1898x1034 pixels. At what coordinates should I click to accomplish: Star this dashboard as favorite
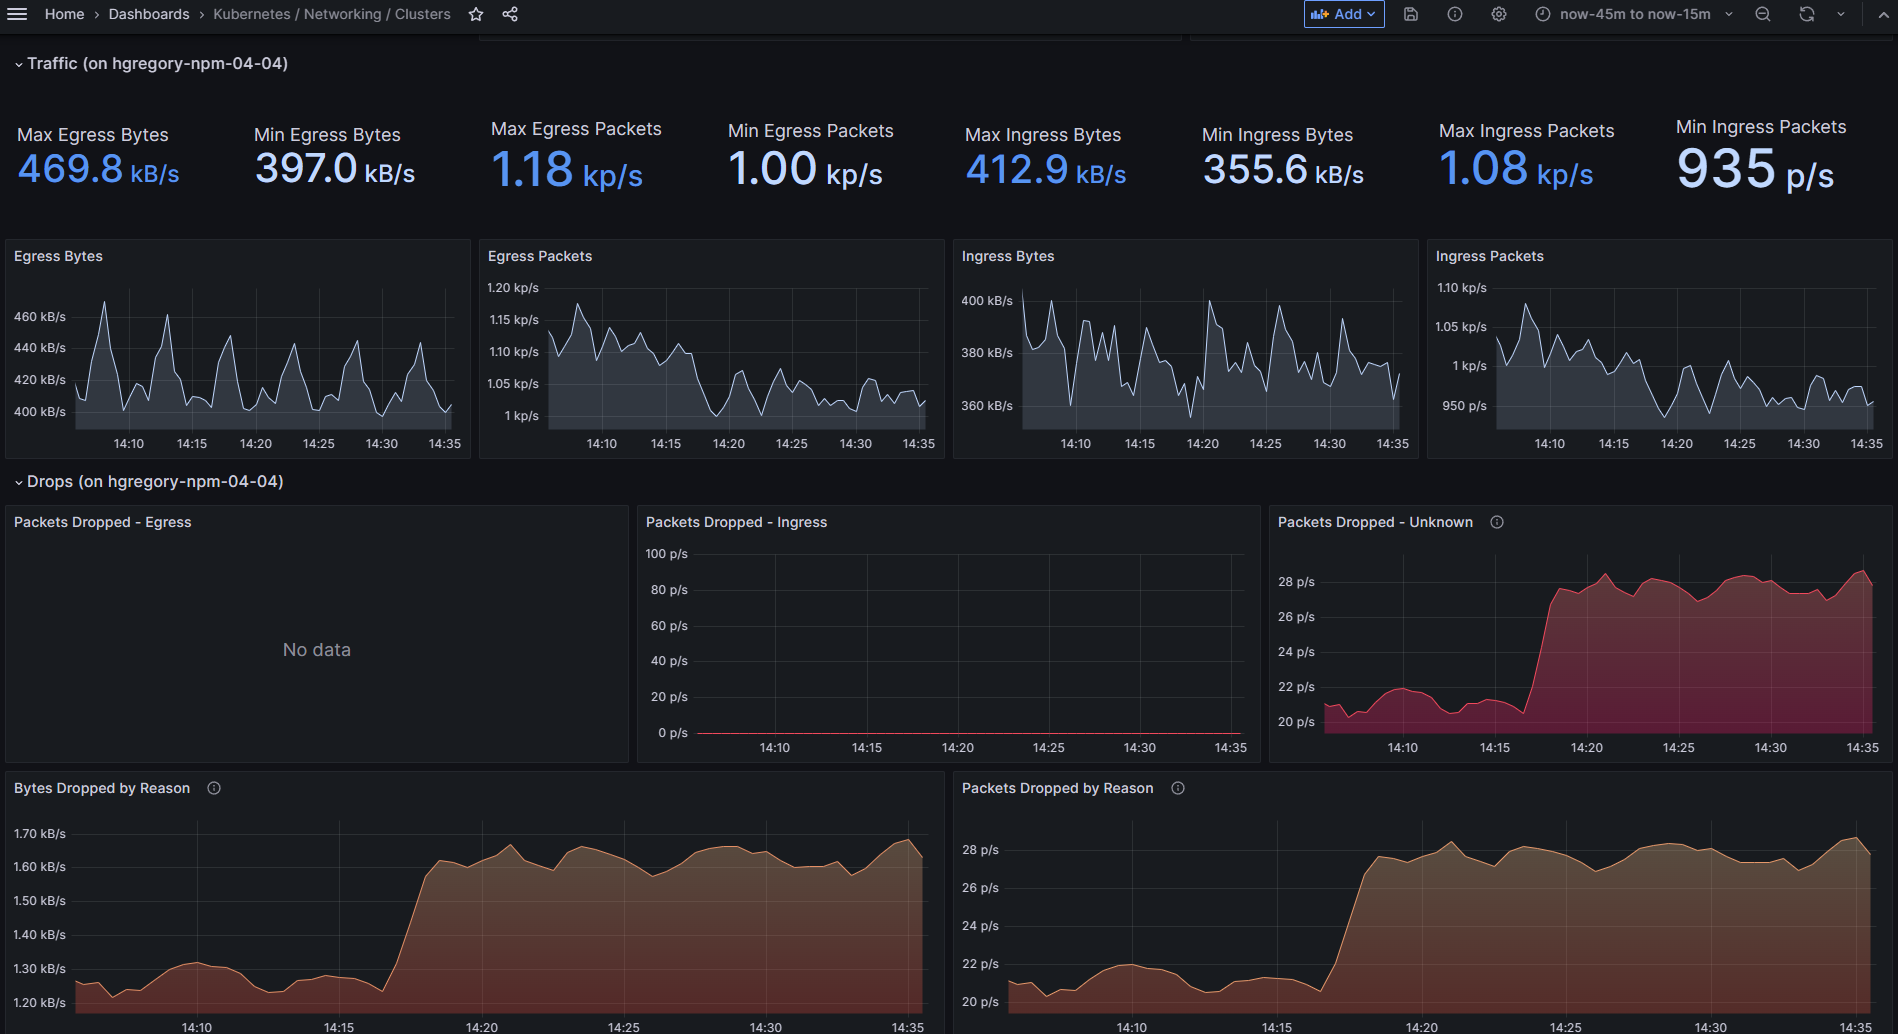point(476,14)
